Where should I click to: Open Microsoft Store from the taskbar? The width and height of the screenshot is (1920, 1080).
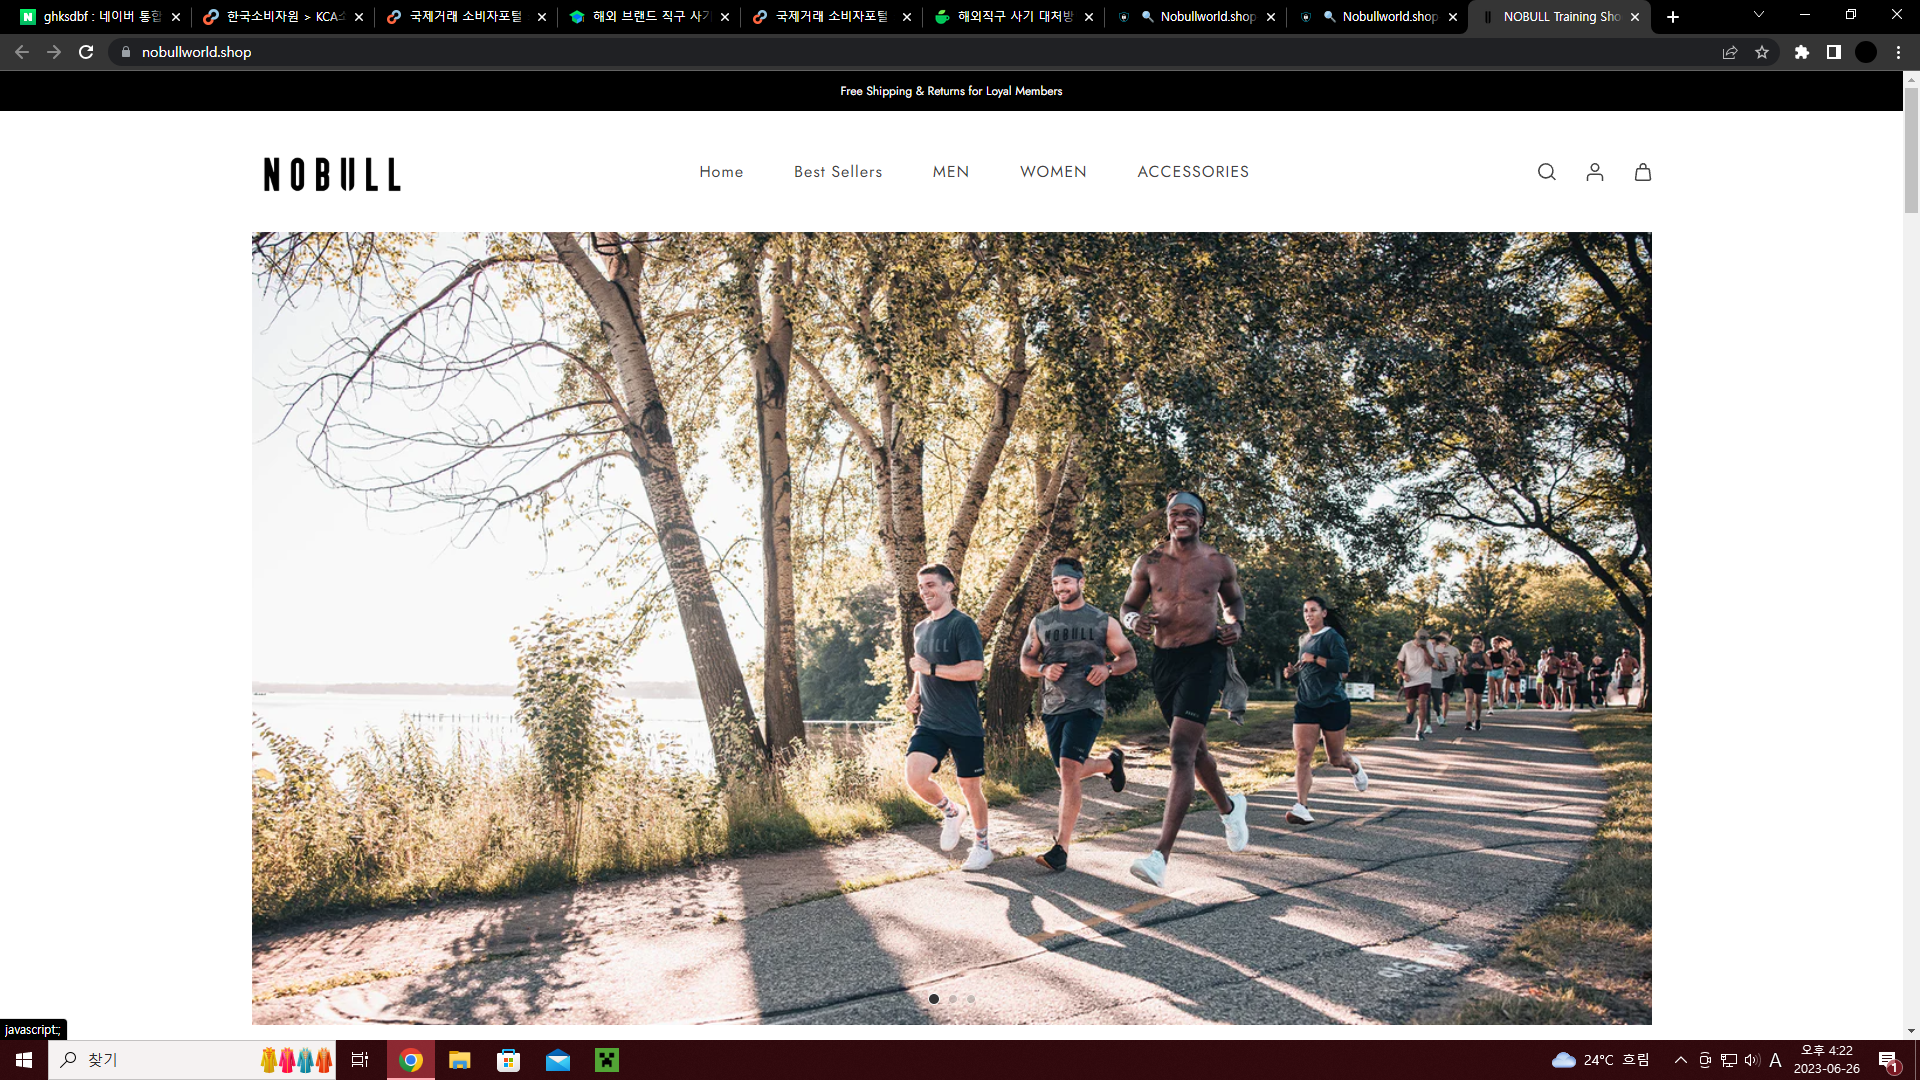(509, 1060)
